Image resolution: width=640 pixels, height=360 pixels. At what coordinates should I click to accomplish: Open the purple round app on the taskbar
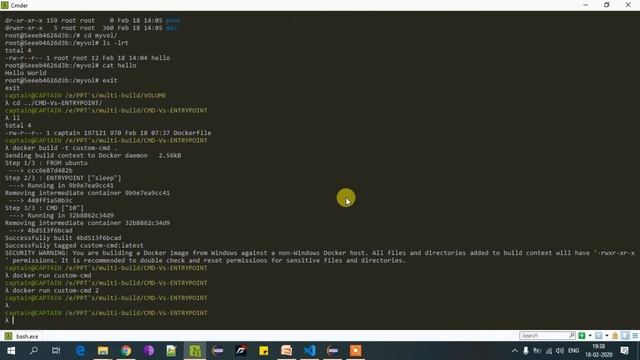click(149, 351)
